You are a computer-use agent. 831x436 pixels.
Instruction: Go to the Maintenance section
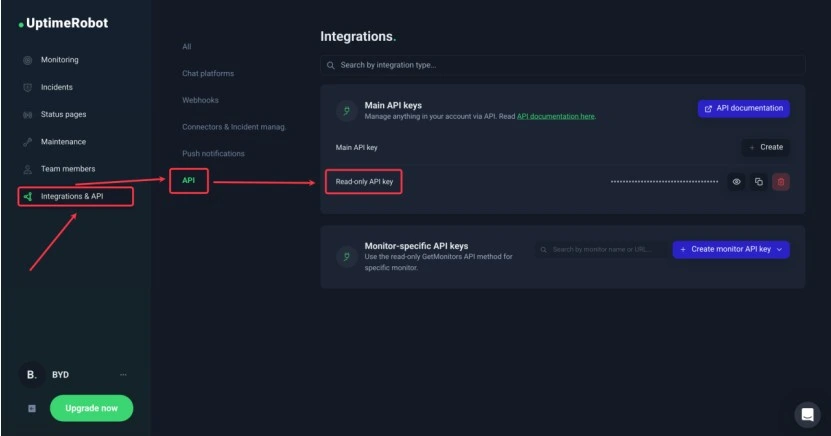pos(63,142)
